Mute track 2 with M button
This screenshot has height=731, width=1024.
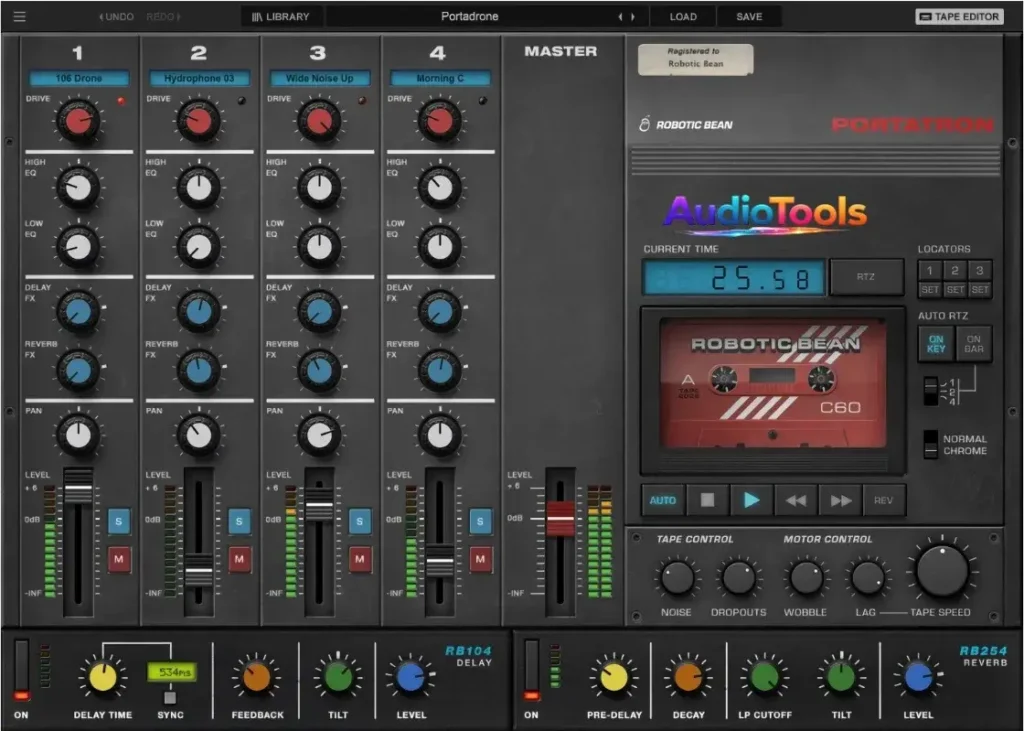click(240, 559)
